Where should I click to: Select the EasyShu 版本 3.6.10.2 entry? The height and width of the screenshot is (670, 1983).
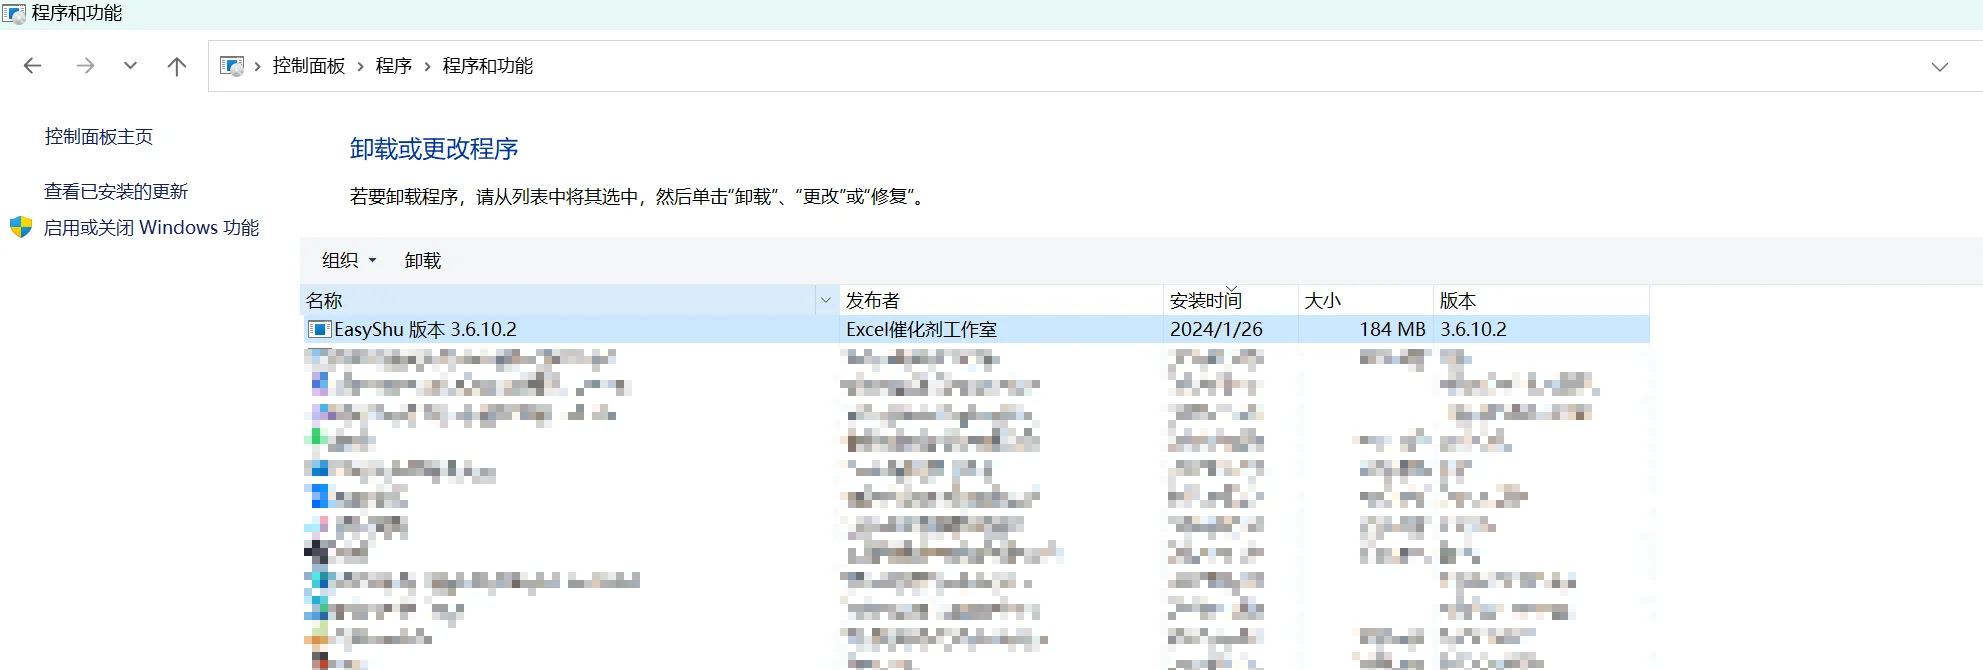[975, 329]
